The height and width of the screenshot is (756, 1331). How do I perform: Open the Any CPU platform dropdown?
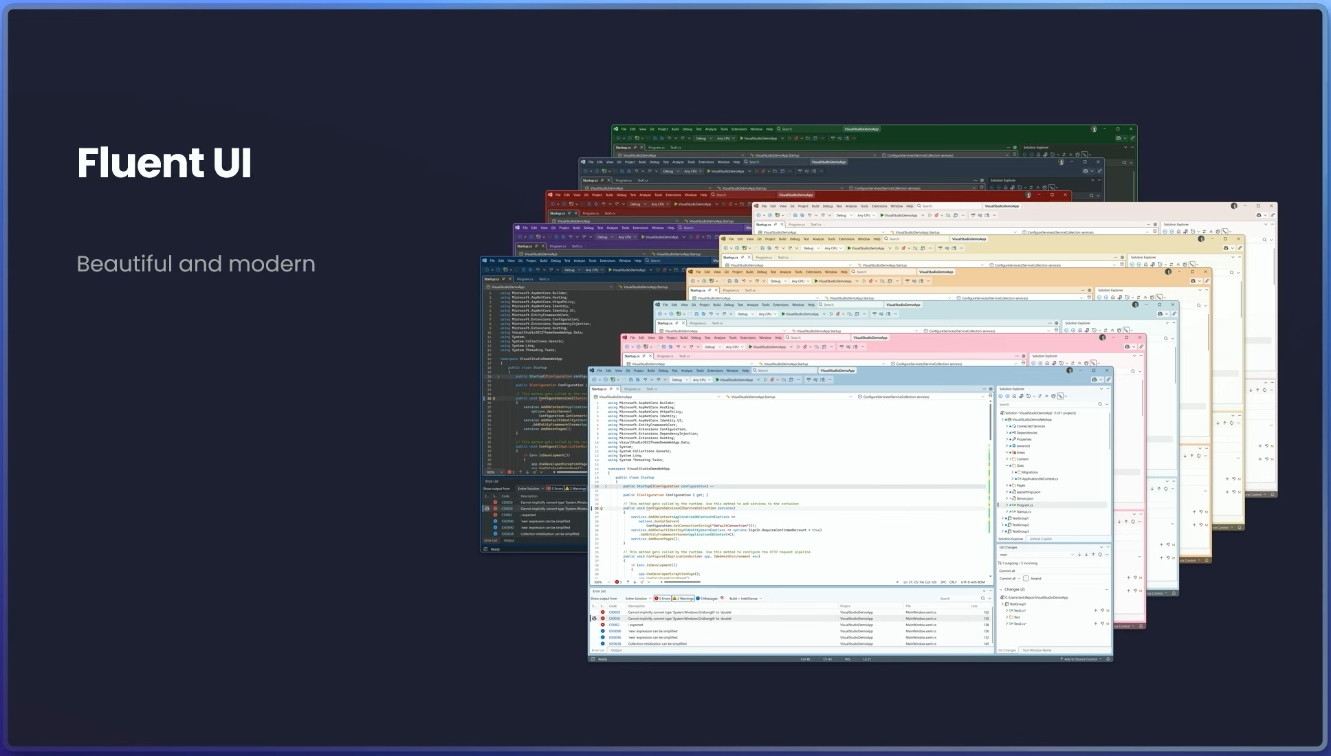click(x=700, y=380)
